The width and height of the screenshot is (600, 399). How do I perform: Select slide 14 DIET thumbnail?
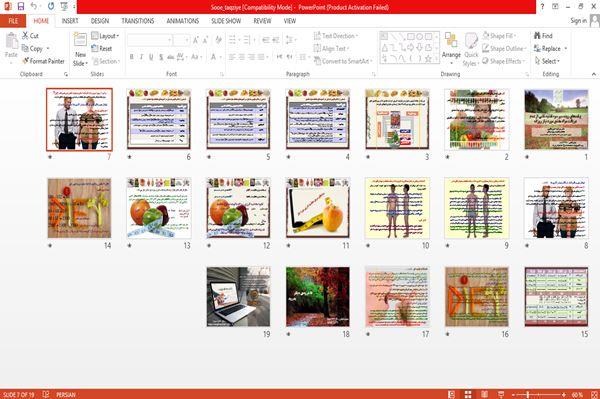click(79, 208)
